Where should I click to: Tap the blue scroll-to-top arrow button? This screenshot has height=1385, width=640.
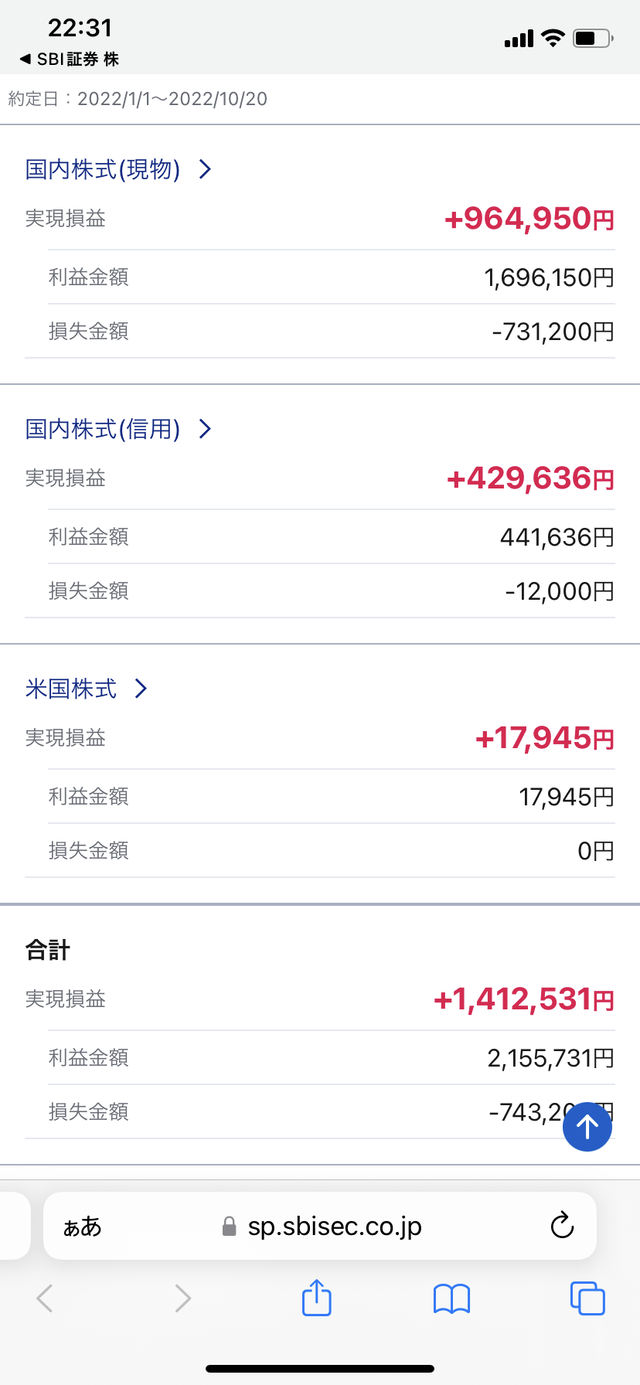click(x=587, y=1127)
